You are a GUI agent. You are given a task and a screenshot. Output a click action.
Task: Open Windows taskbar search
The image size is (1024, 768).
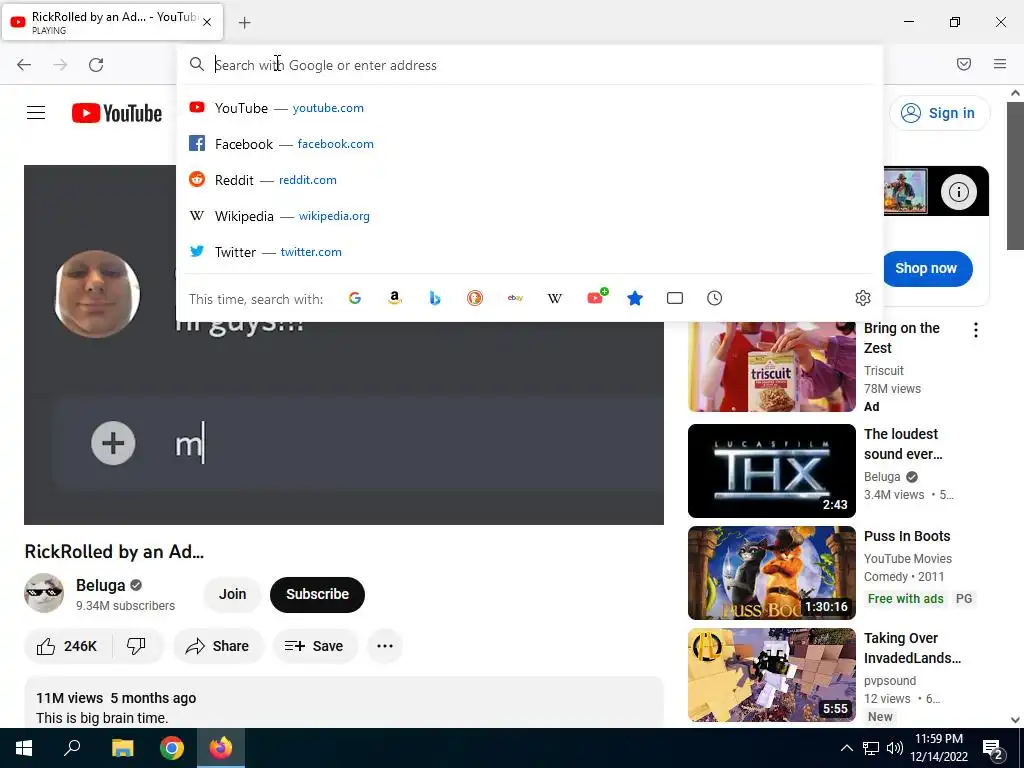[x=72, y=748]
